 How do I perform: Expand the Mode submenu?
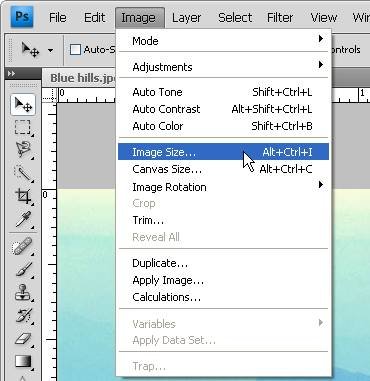[x=223, y=41]
